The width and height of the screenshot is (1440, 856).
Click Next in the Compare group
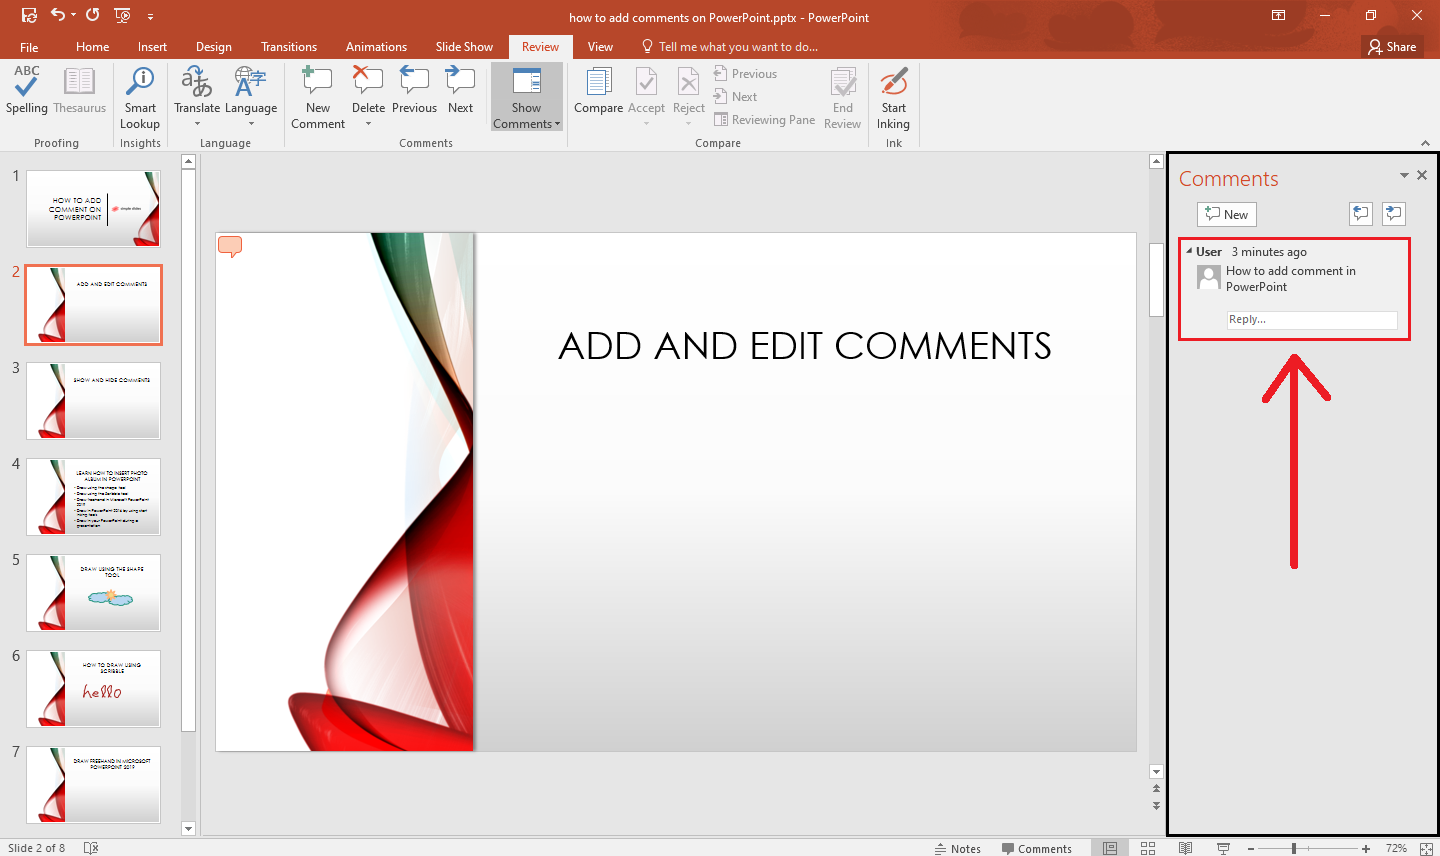point(735,97)
